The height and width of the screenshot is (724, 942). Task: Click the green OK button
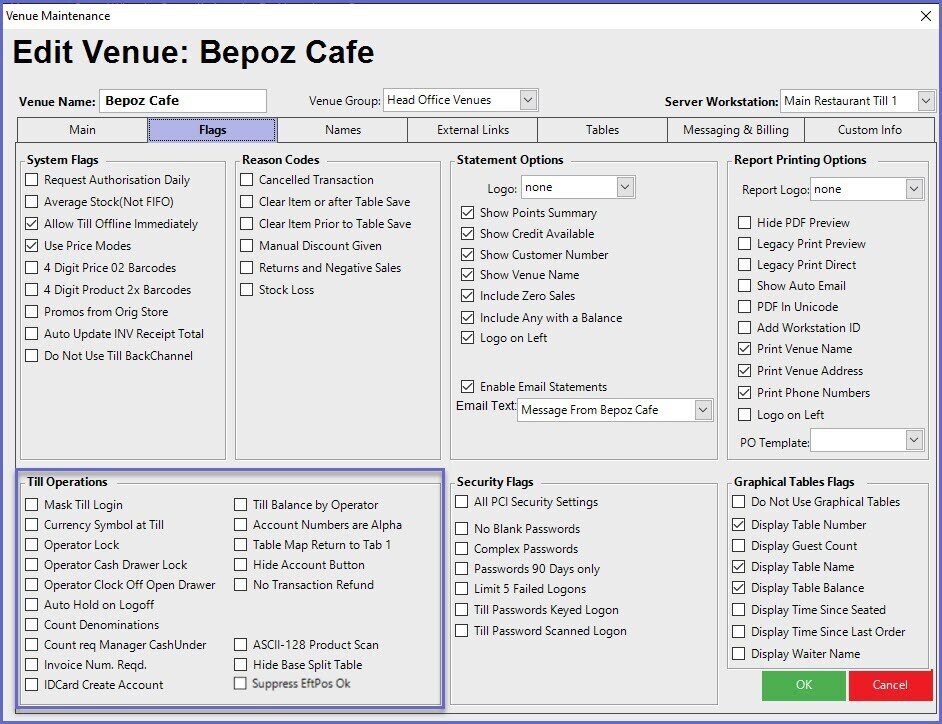[x=803, y=685]
